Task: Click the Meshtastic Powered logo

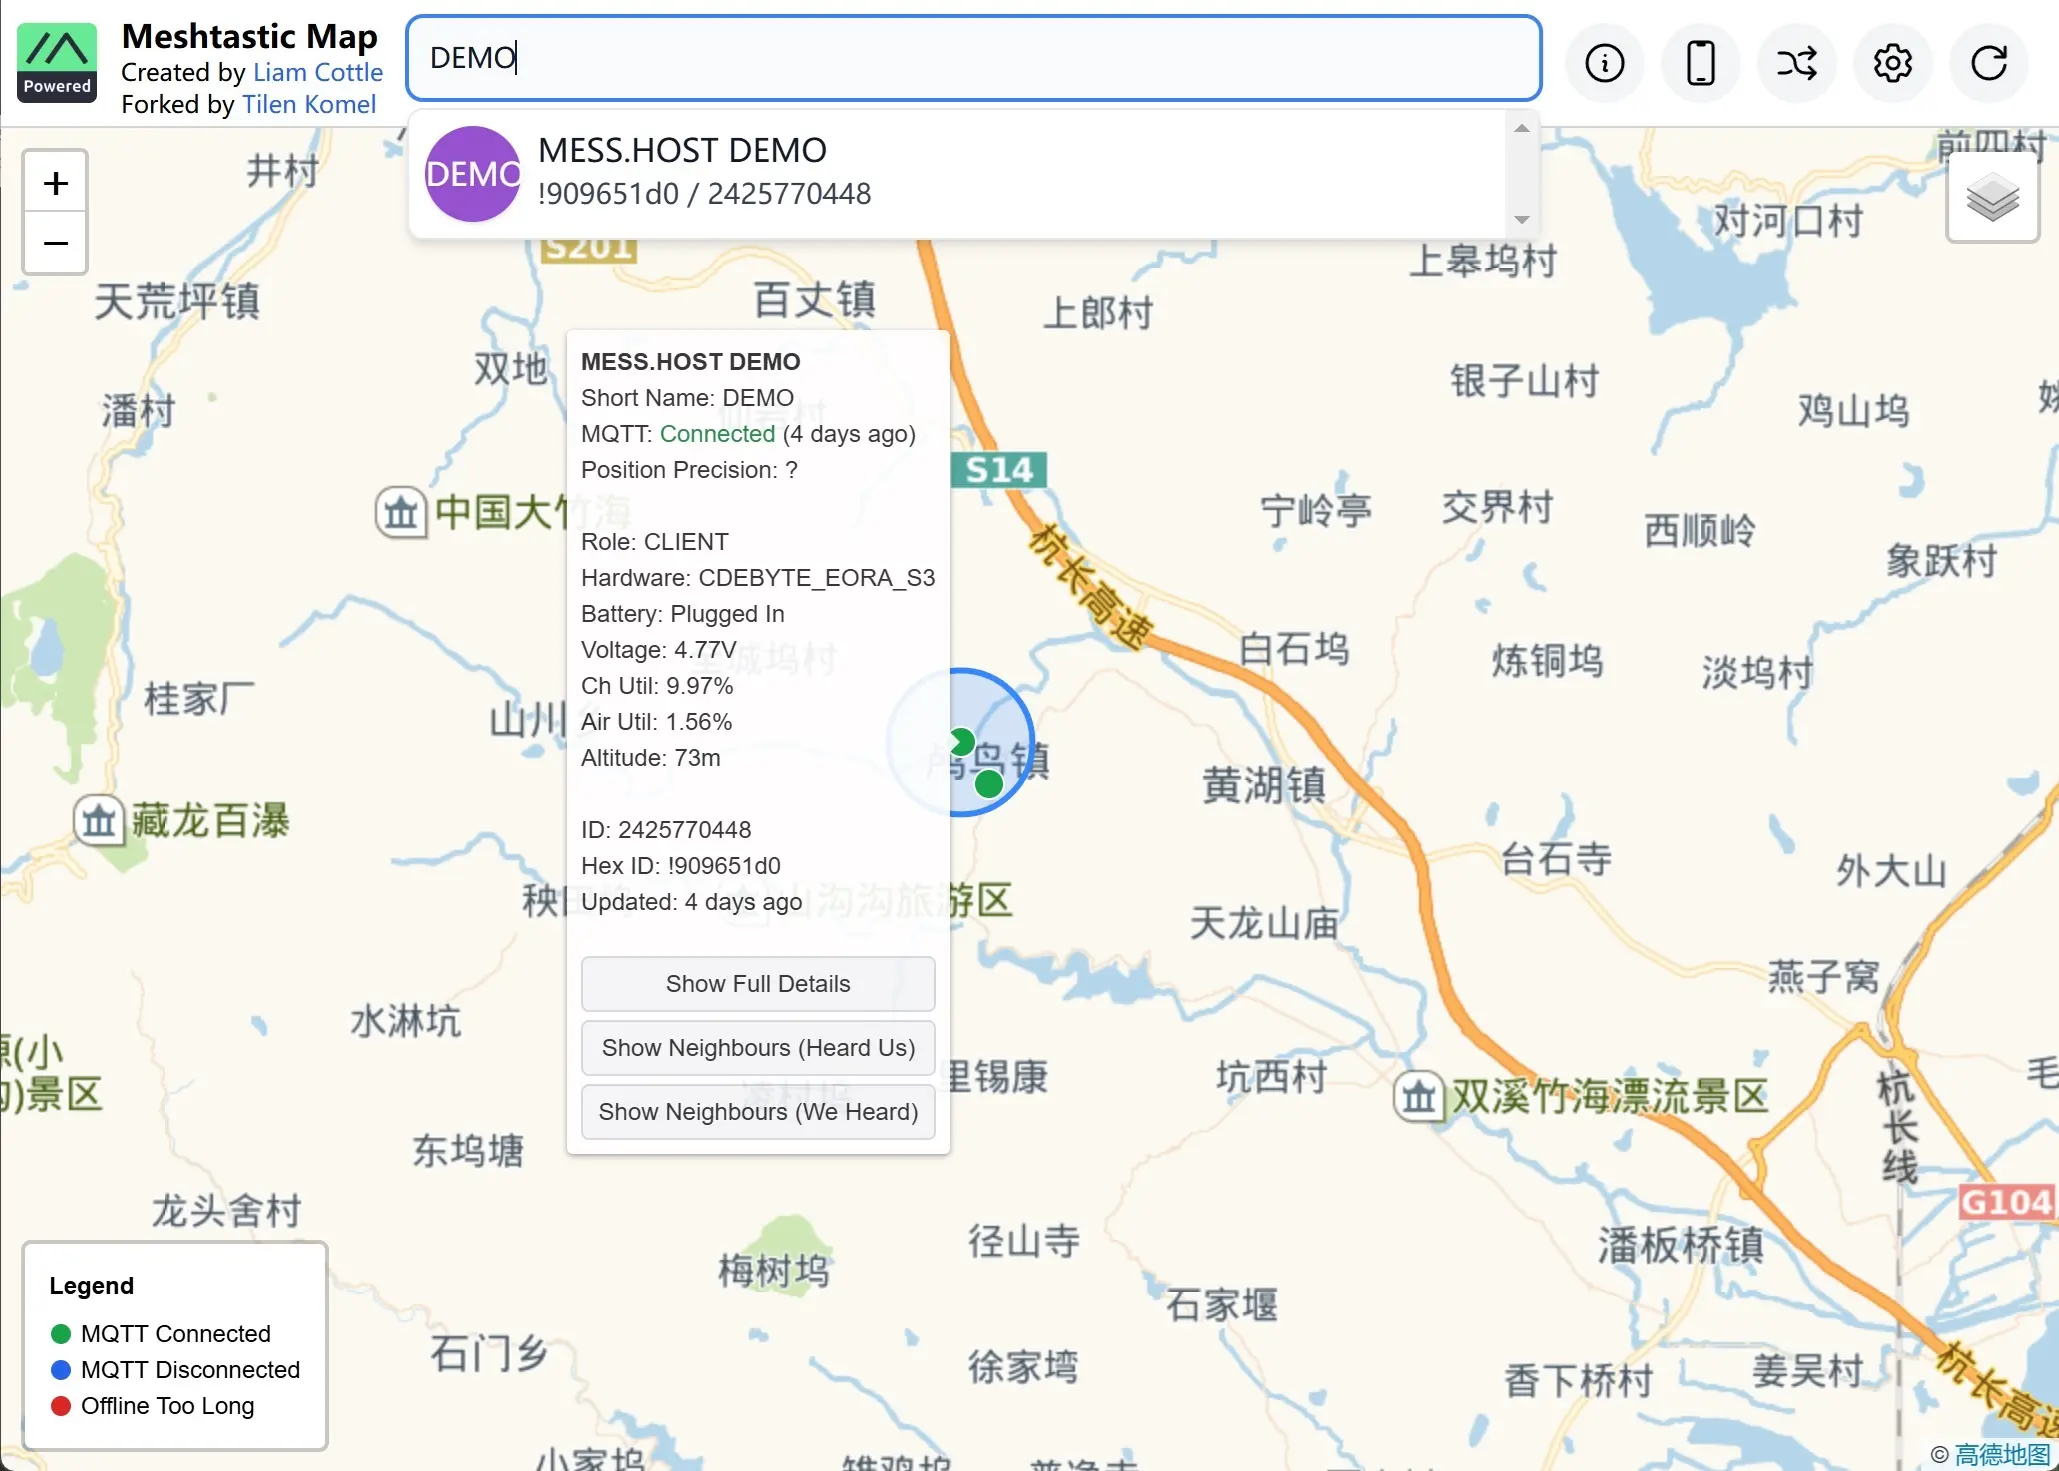Action: click(56, 62)
